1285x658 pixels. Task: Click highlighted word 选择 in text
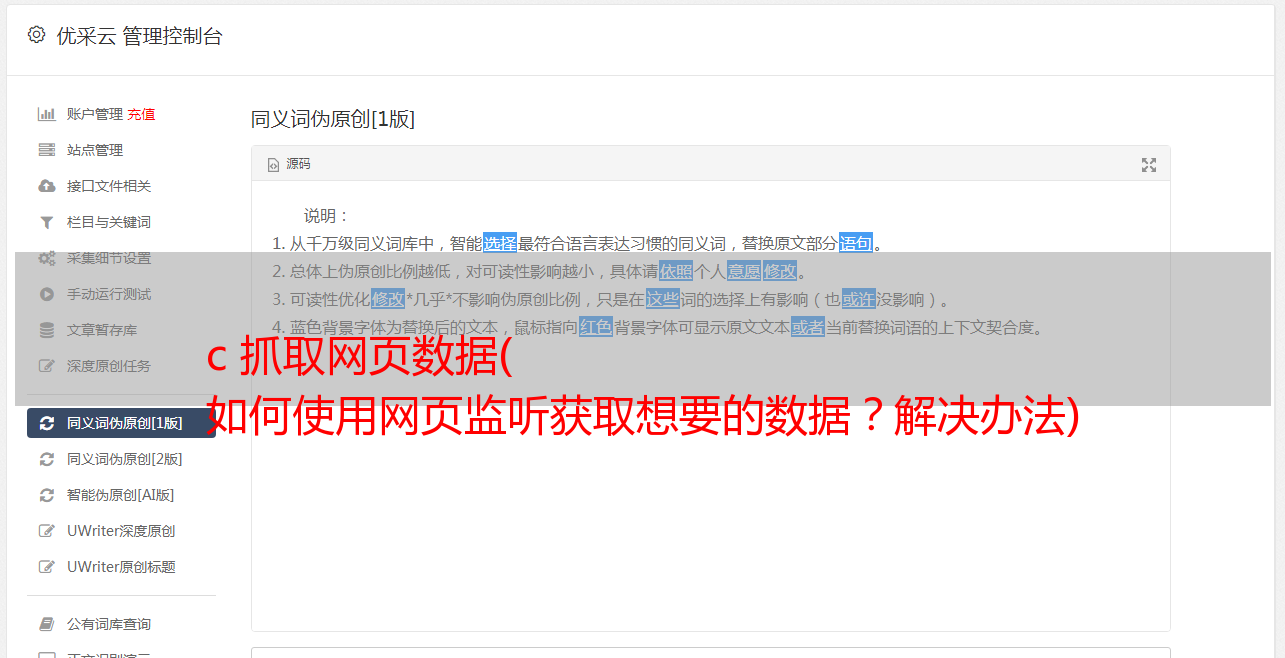coord(500,243)
